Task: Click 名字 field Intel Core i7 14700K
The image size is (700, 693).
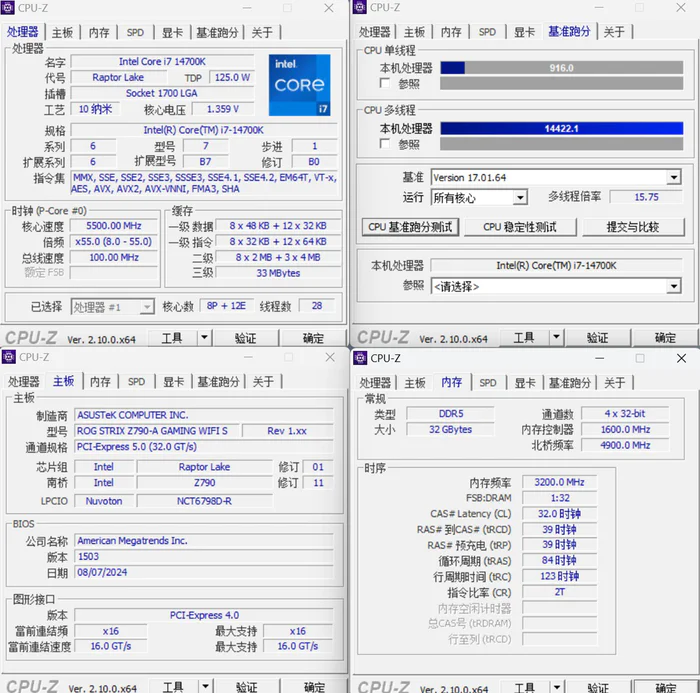Action: (x=162, y=62)
